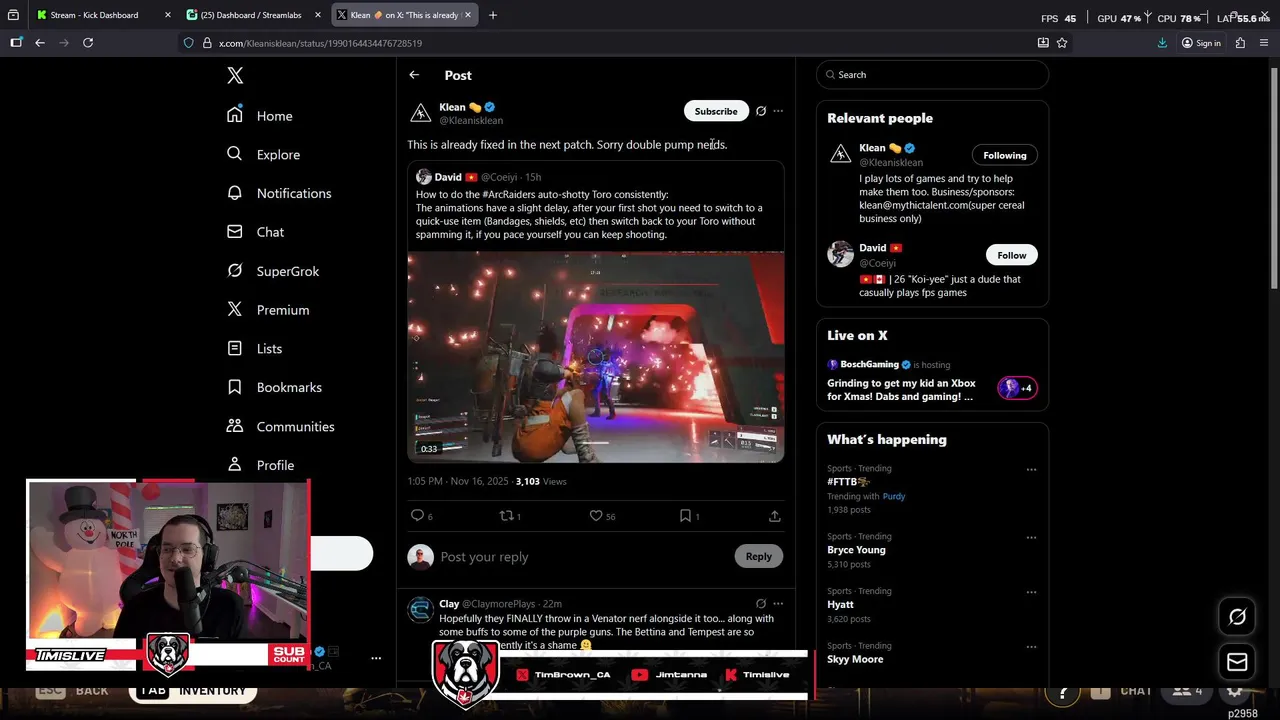The width and height of the screenshot is (1280, 720).
Task: Open the three-dot menu on Clay's reply
Action: click(778, 604)
